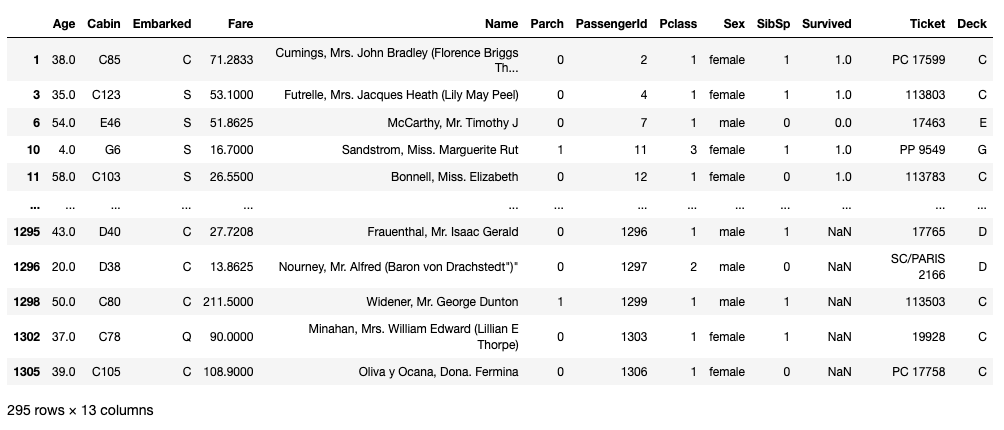
Task: Click the name Oliva y Ocana, Dona. Fermina
Action: pyautogui.click(x=439, y=372)
